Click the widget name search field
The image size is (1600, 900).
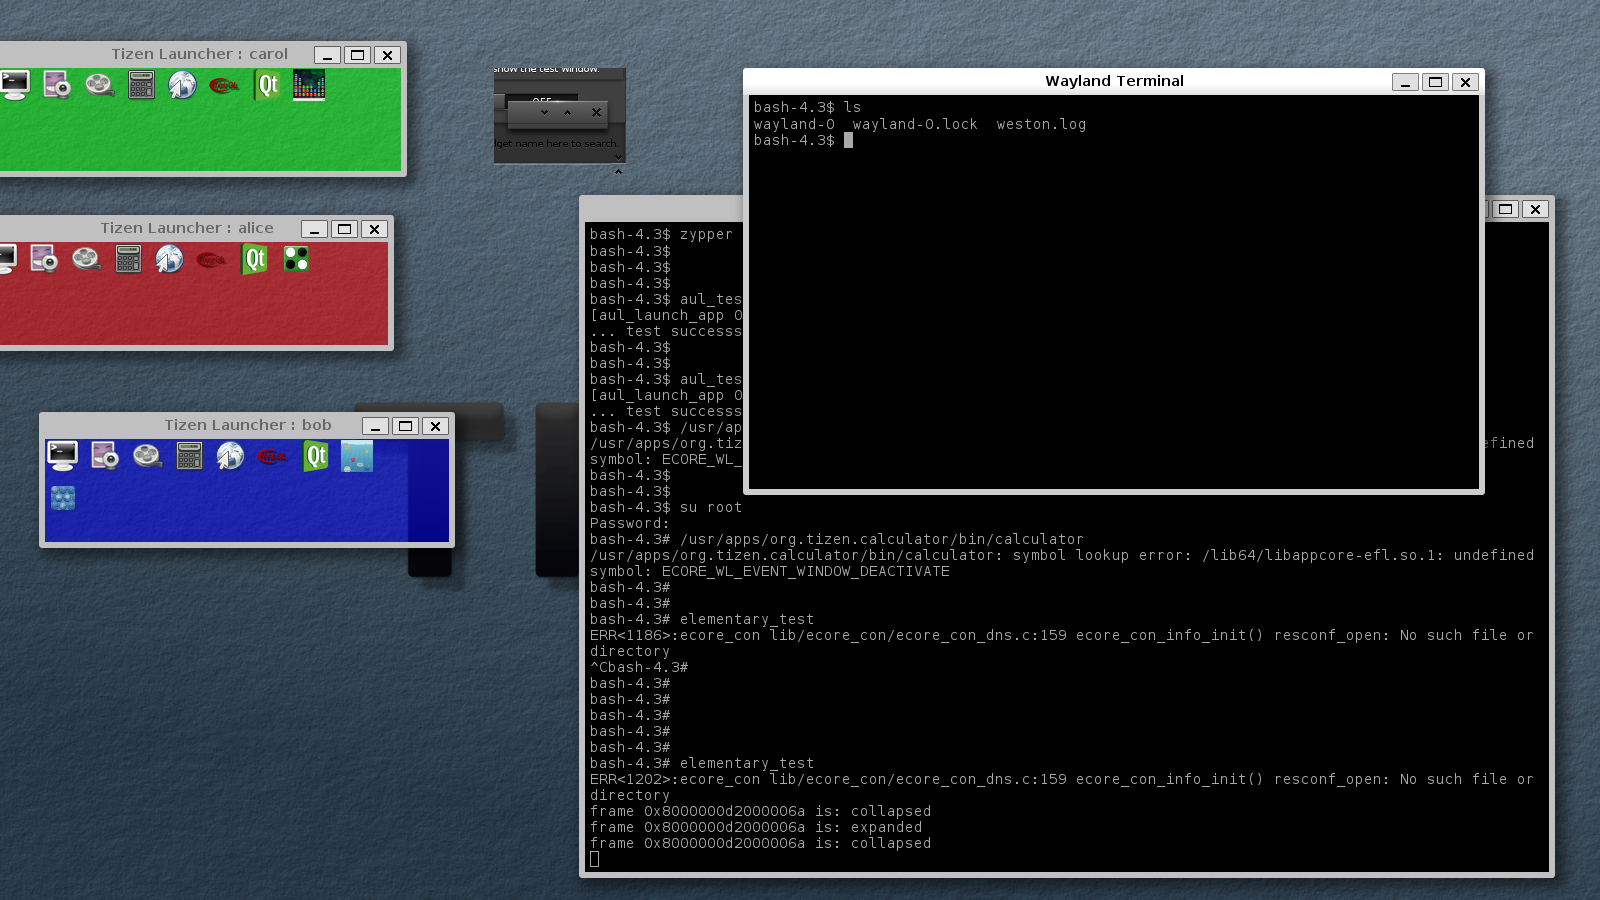pyautogui.click(x=554, y=144)
